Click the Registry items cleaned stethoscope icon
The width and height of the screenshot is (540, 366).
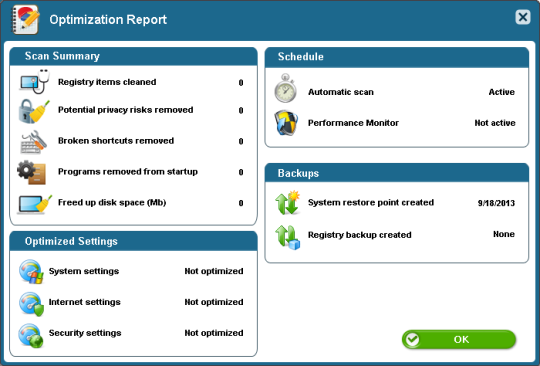[x=34, y=82]
